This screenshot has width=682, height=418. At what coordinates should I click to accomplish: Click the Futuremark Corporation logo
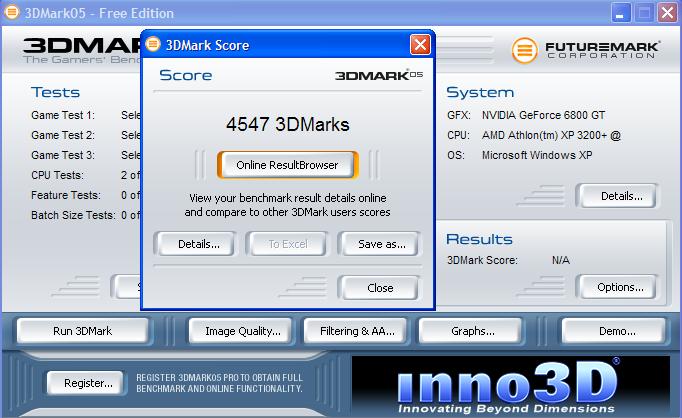point(585,50)
